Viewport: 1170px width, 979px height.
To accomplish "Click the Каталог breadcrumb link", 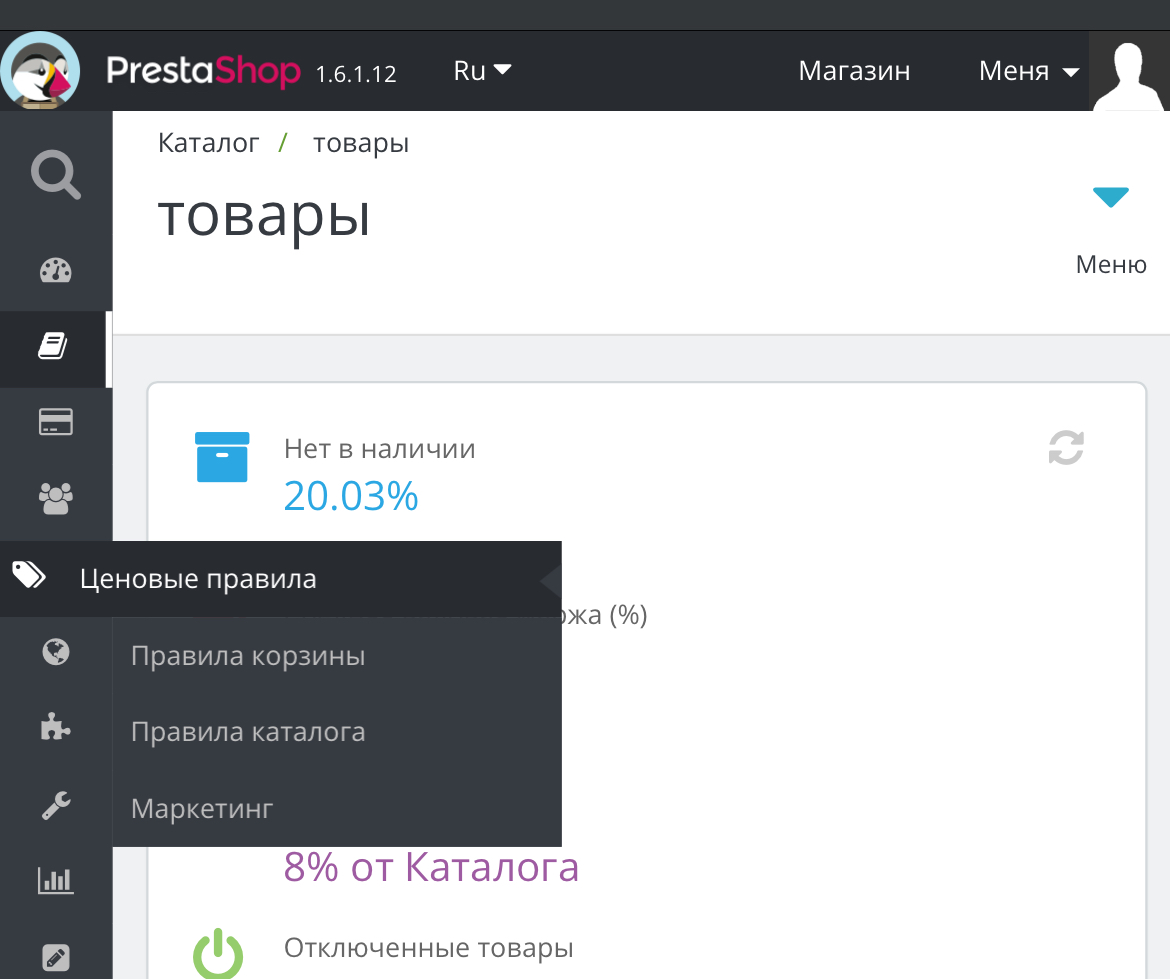I will 208,143.
